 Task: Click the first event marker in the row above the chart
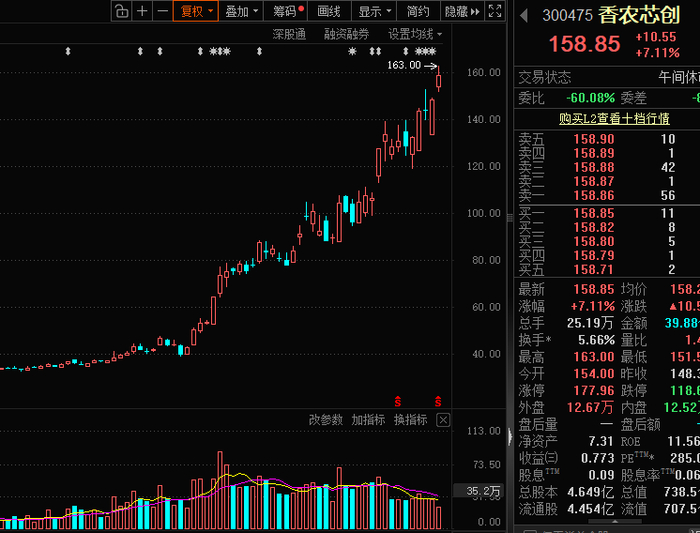click(x=68, y=51)
